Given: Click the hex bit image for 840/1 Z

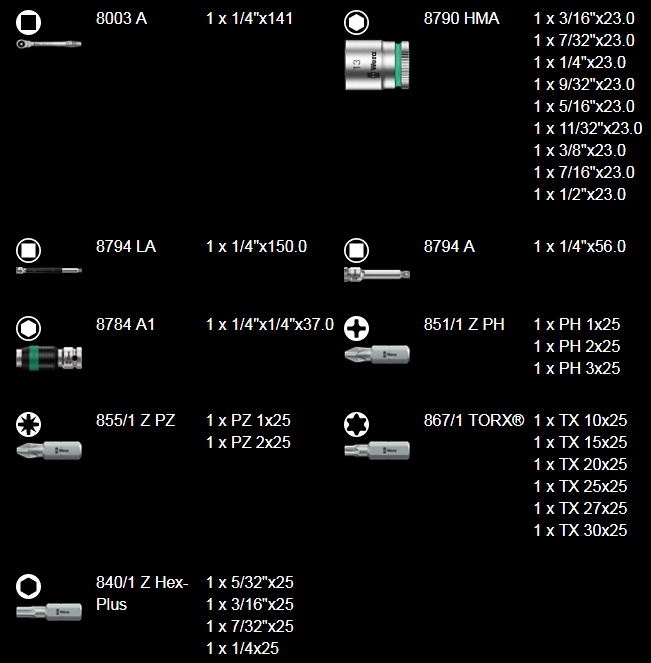Looking at the screenshot, I should pyautogui.click(x=49, y=612).
